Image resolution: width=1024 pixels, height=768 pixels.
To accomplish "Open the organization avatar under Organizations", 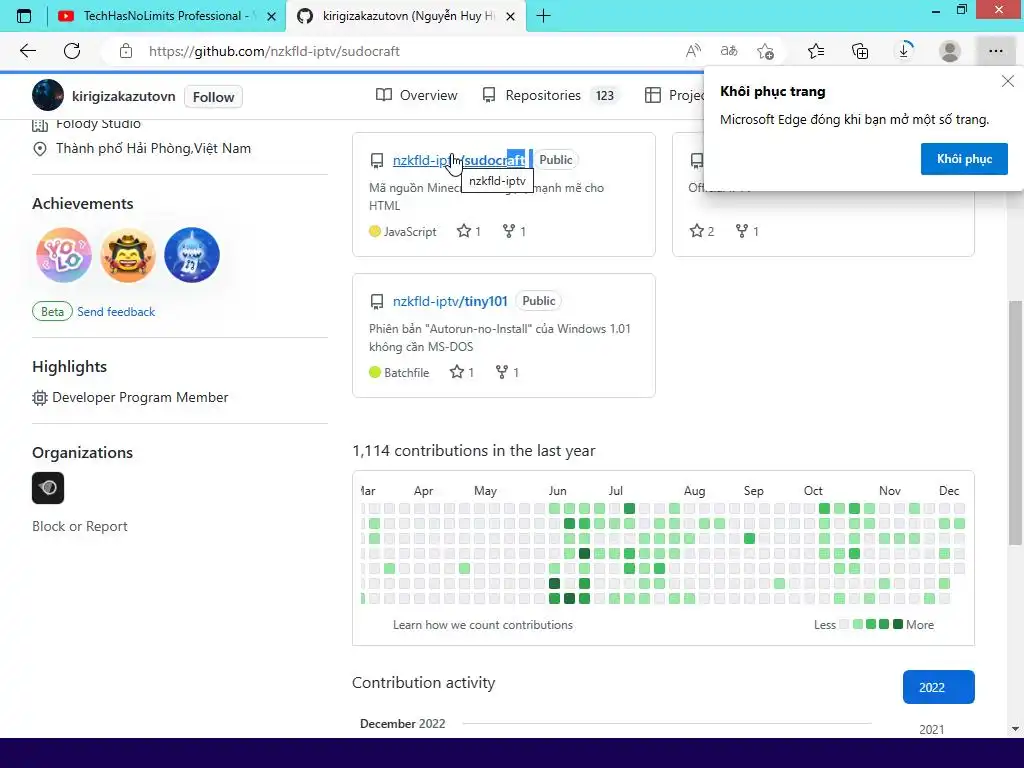I will point(48,488).
